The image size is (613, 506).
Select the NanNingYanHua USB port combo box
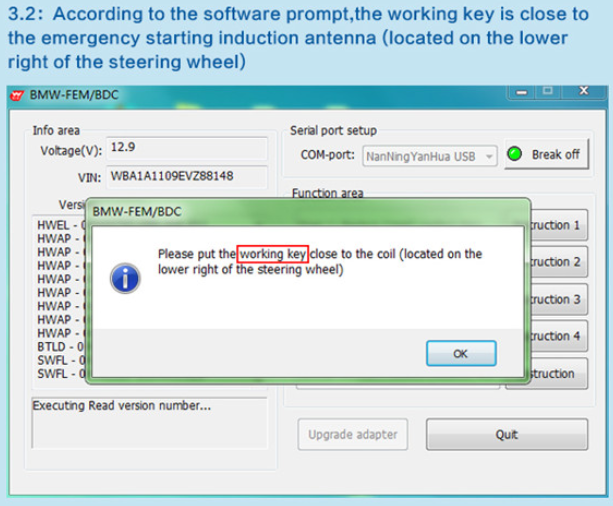pyautogui.click(x=430, y=156)
